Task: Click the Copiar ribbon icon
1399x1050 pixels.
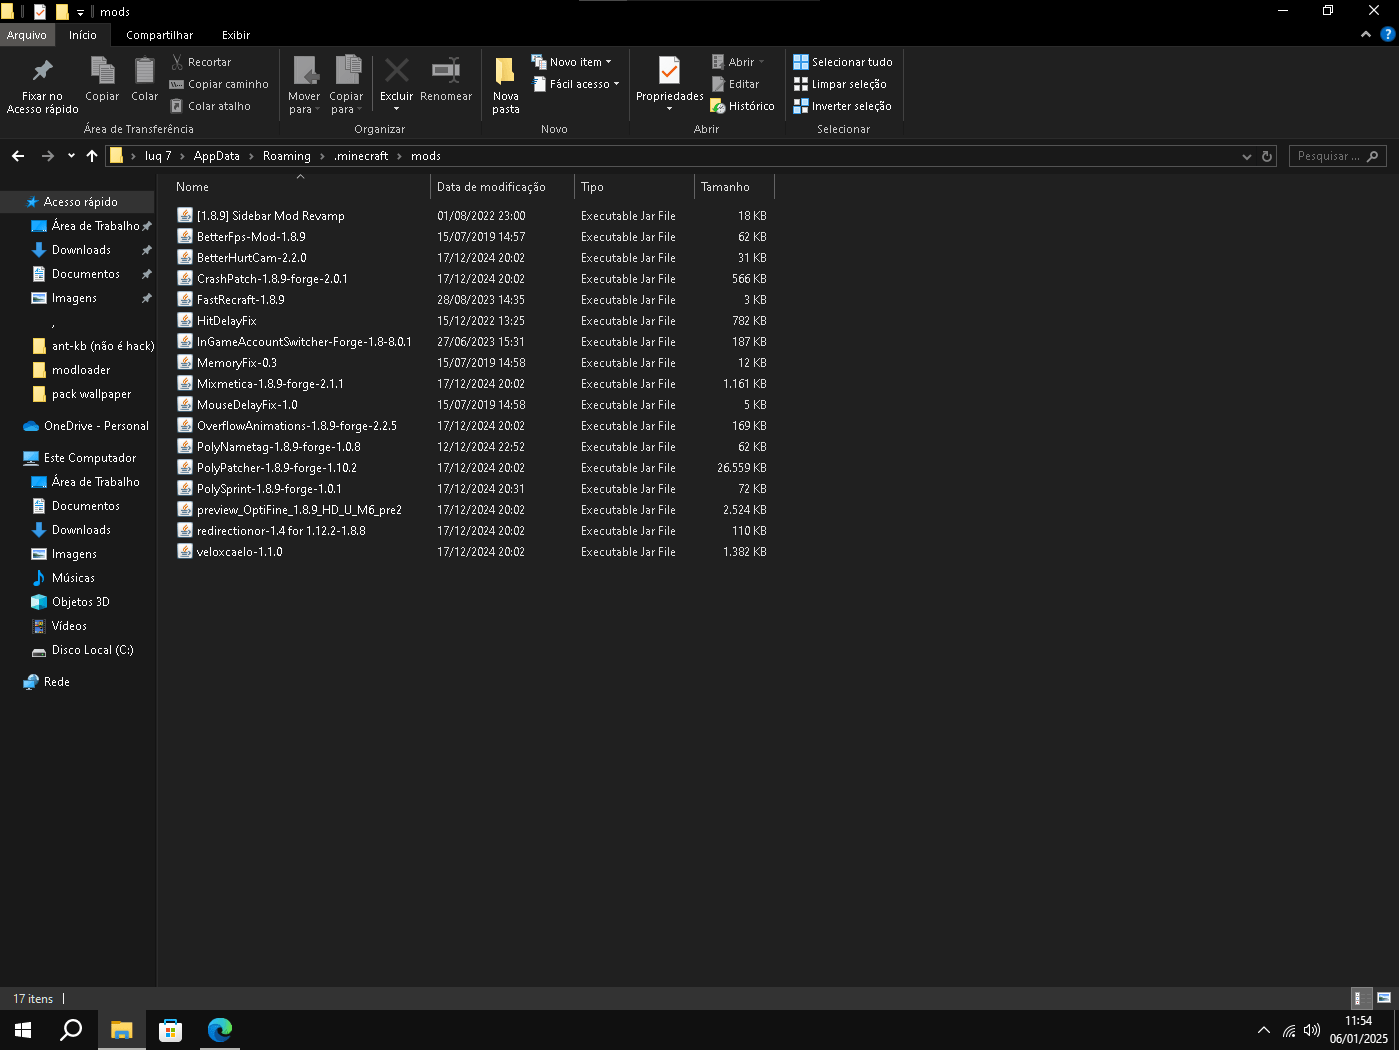Action: coord(102,80)
